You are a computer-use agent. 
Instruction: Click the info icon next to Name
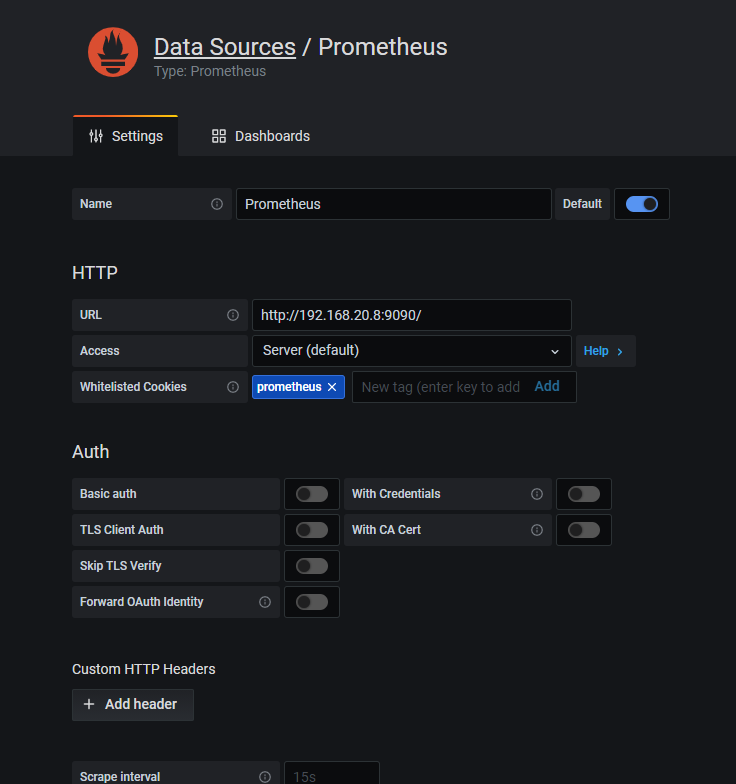point(217,204)
